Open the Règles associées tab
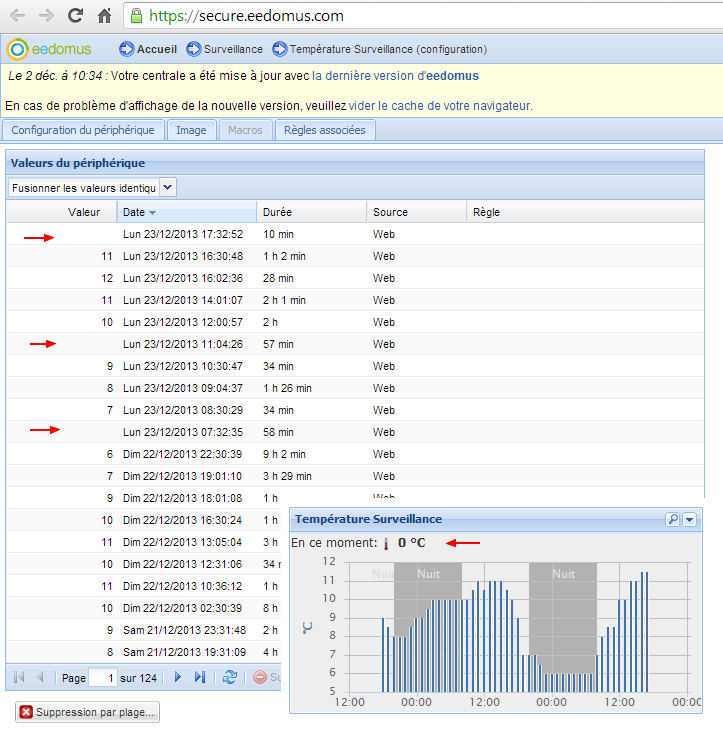Image resolution: width=723 pixels, height=741 pixels. [x=325, y=130]
